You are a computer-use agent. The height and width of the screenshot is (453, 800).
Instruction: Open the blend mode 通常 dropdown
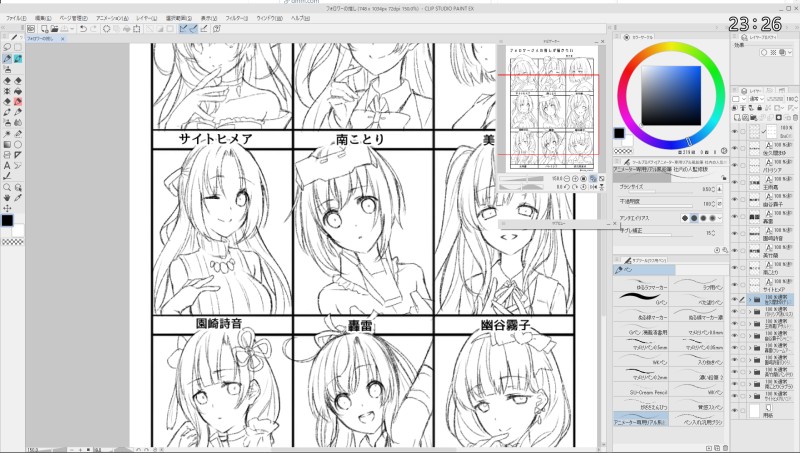pyautogui.click(x=756, y=99)
